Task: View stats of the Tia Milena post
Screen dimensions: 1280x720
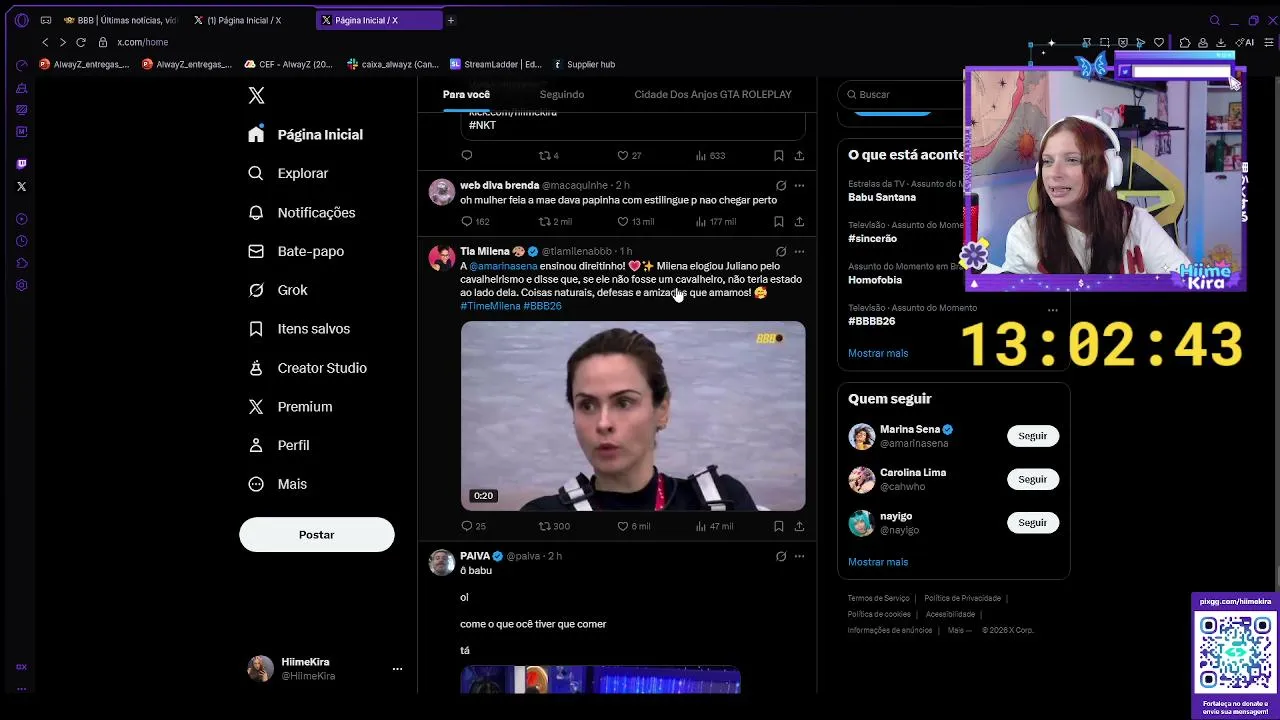Action: tap(700, 526)
